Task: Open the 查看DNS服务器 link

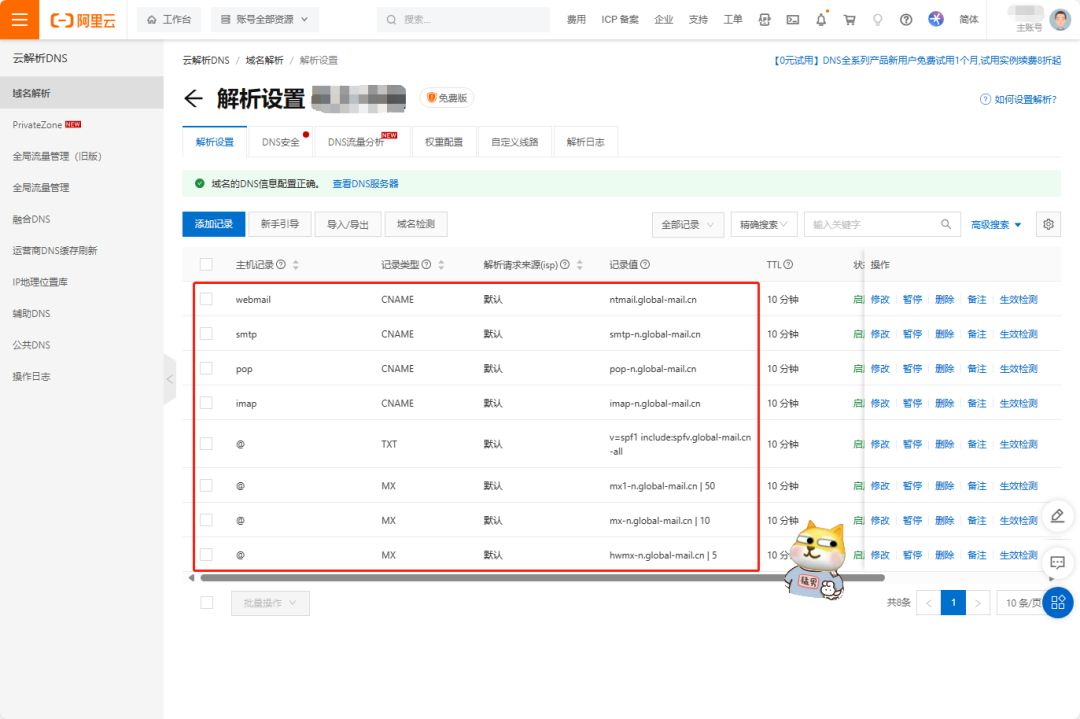Action: tap(365, 184)
